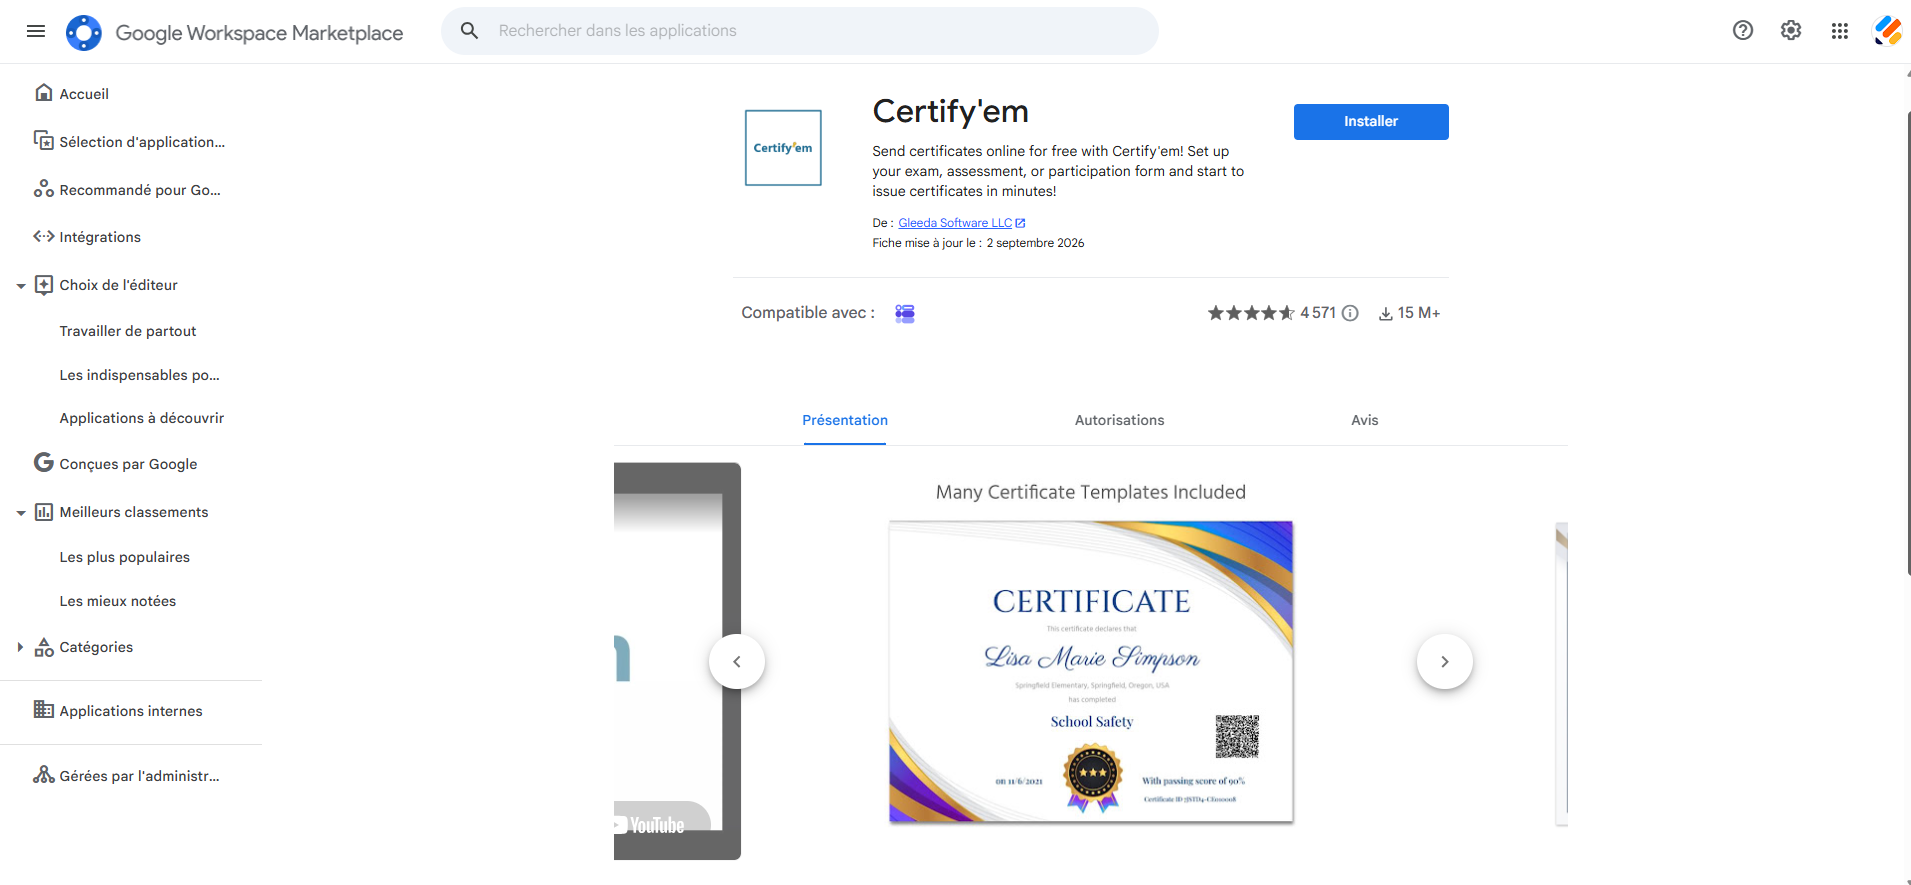The height and width of the screenshot is (885, 1911).
Task: Click the five-star rating
Action: 1251,313
